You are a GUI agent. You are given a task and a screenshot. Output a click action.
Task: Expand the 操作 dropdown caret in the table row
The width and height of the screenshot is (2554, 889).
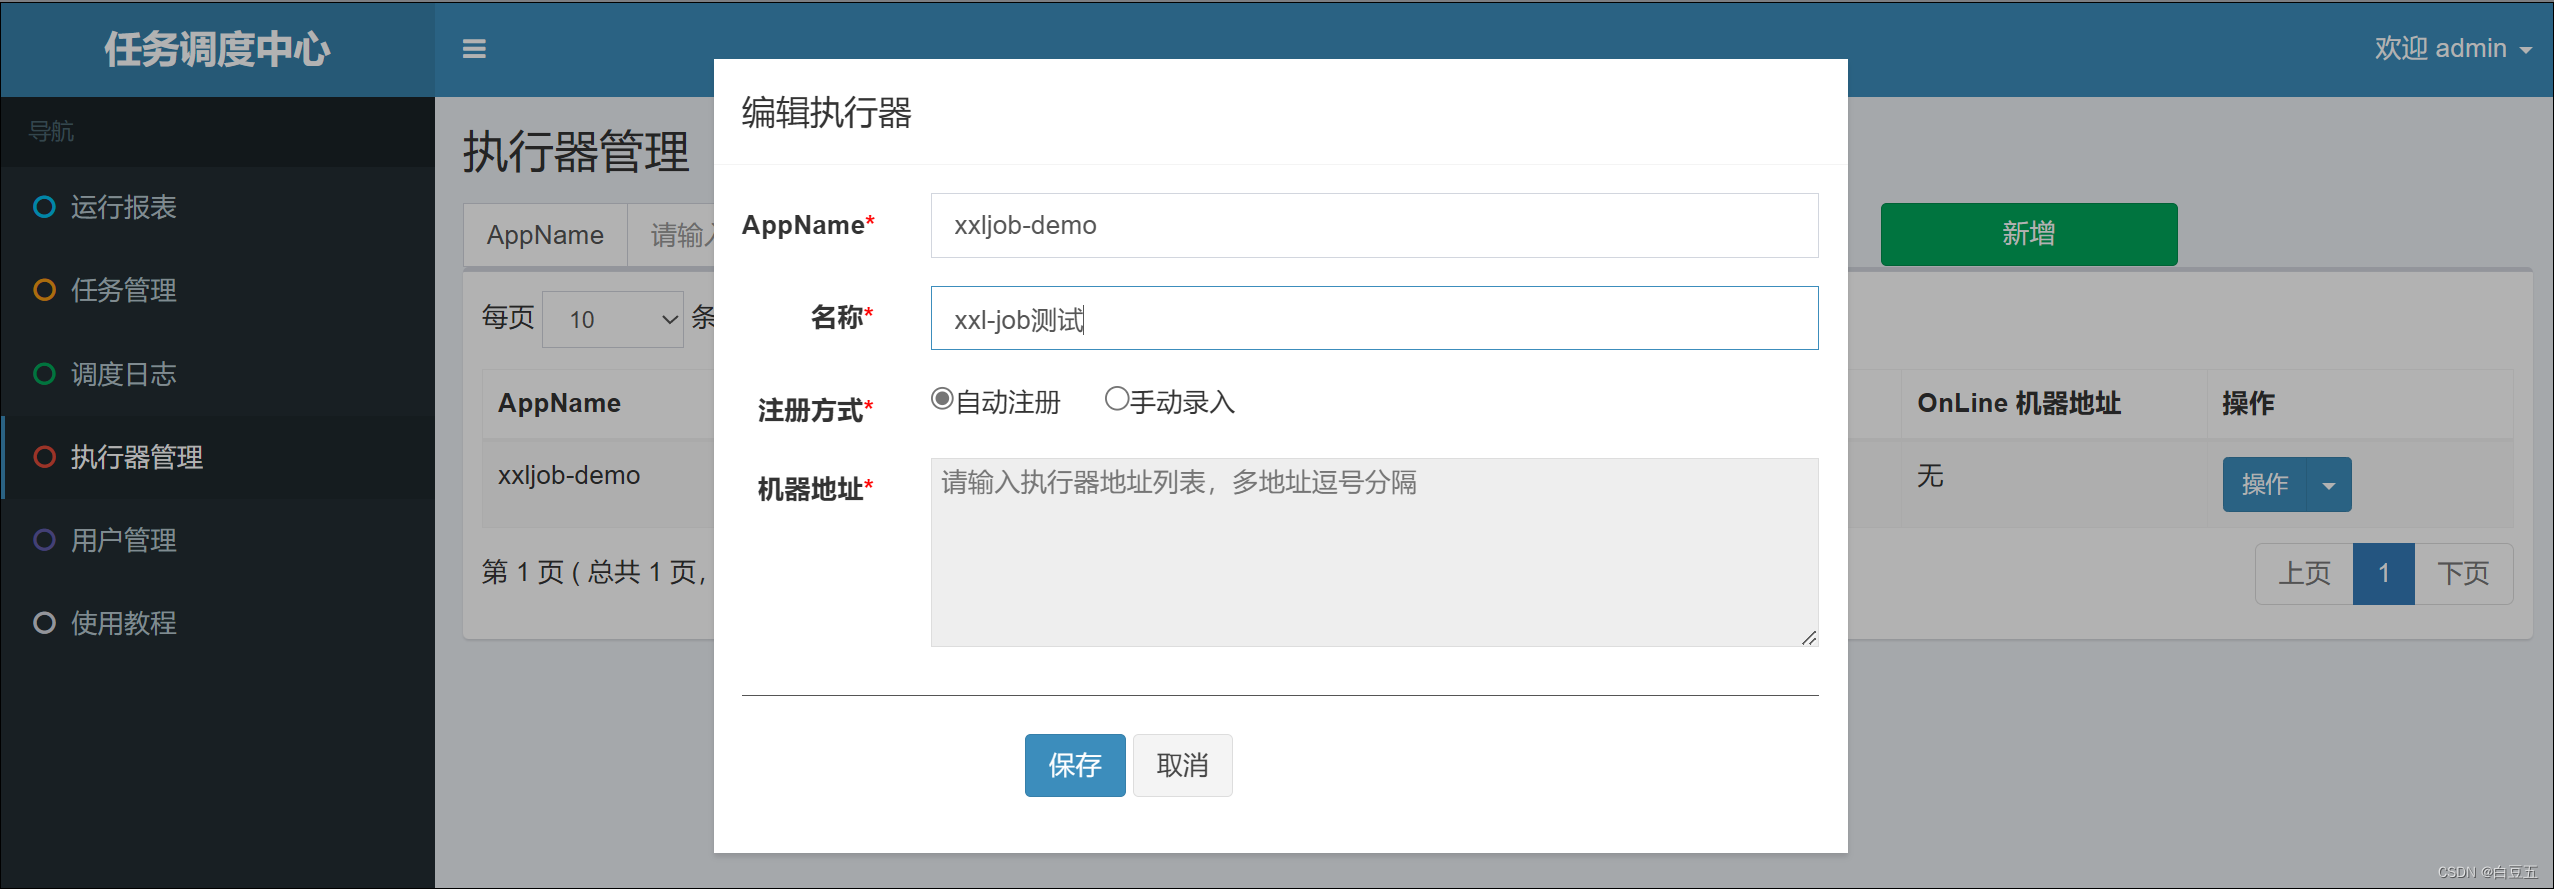tap(2329, 485)
